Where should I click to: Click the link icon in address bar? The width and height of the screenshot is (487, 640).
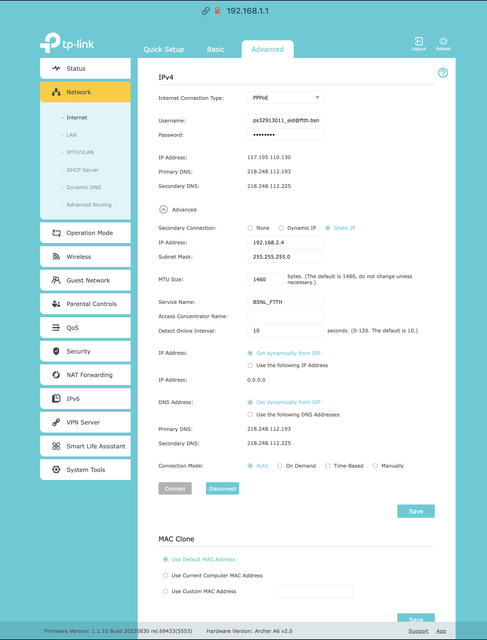pyautogui.click(x=205, y=11)
